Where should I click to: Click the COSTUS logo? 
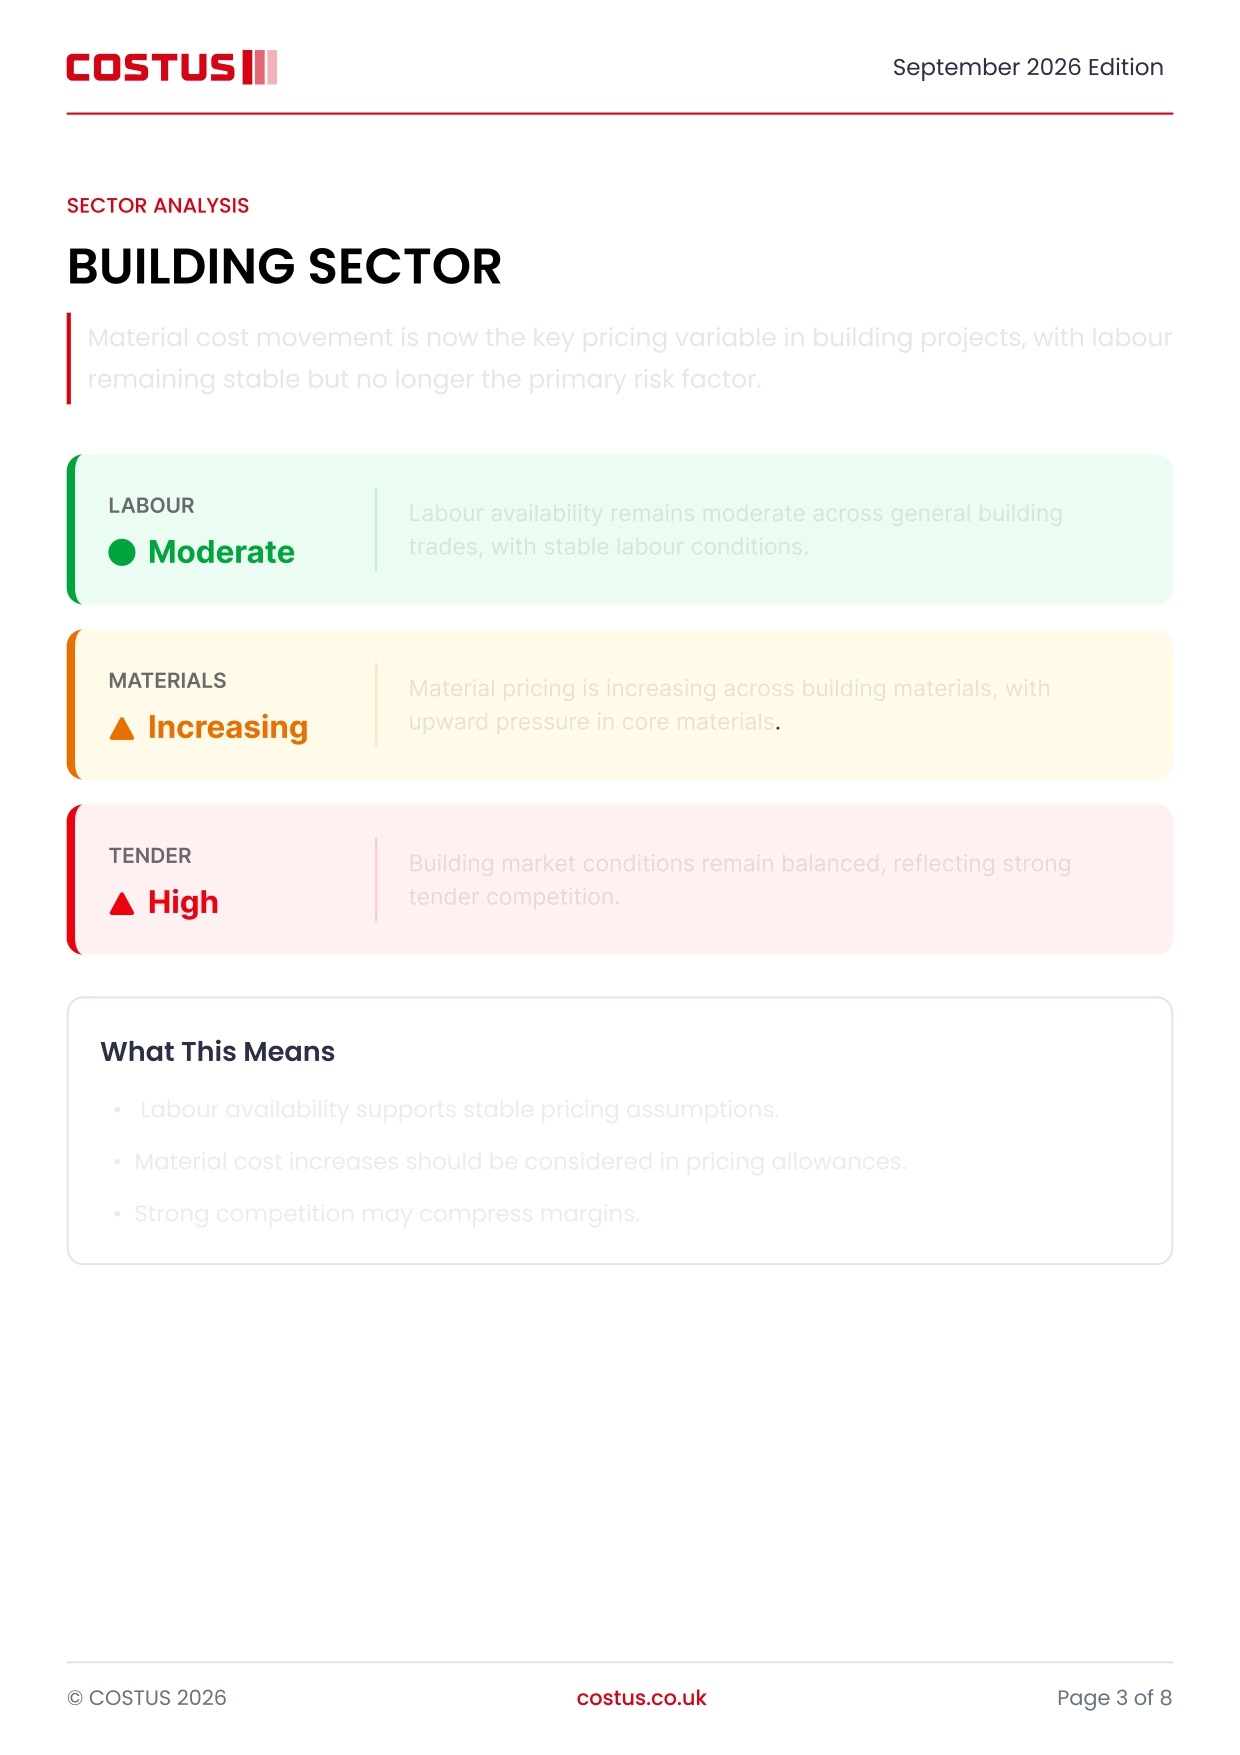click(171, 68)
